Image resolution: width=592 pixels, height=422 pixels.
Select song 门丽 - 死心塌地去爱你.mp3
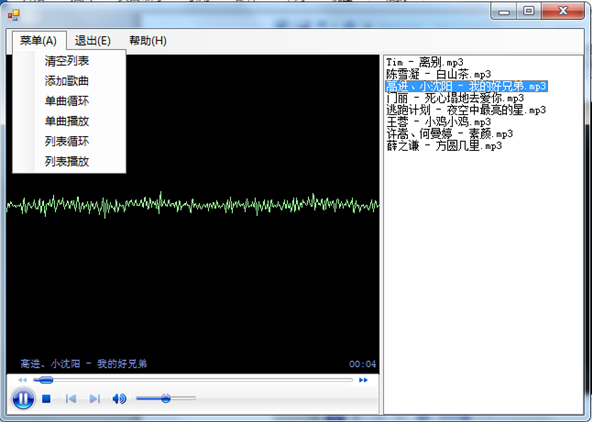tap(455, 98)
